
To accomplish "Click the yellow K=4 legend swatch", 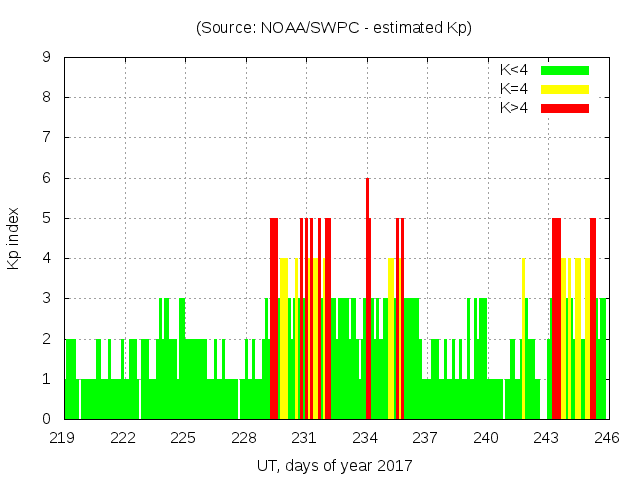I will click(x=565, y=89).
